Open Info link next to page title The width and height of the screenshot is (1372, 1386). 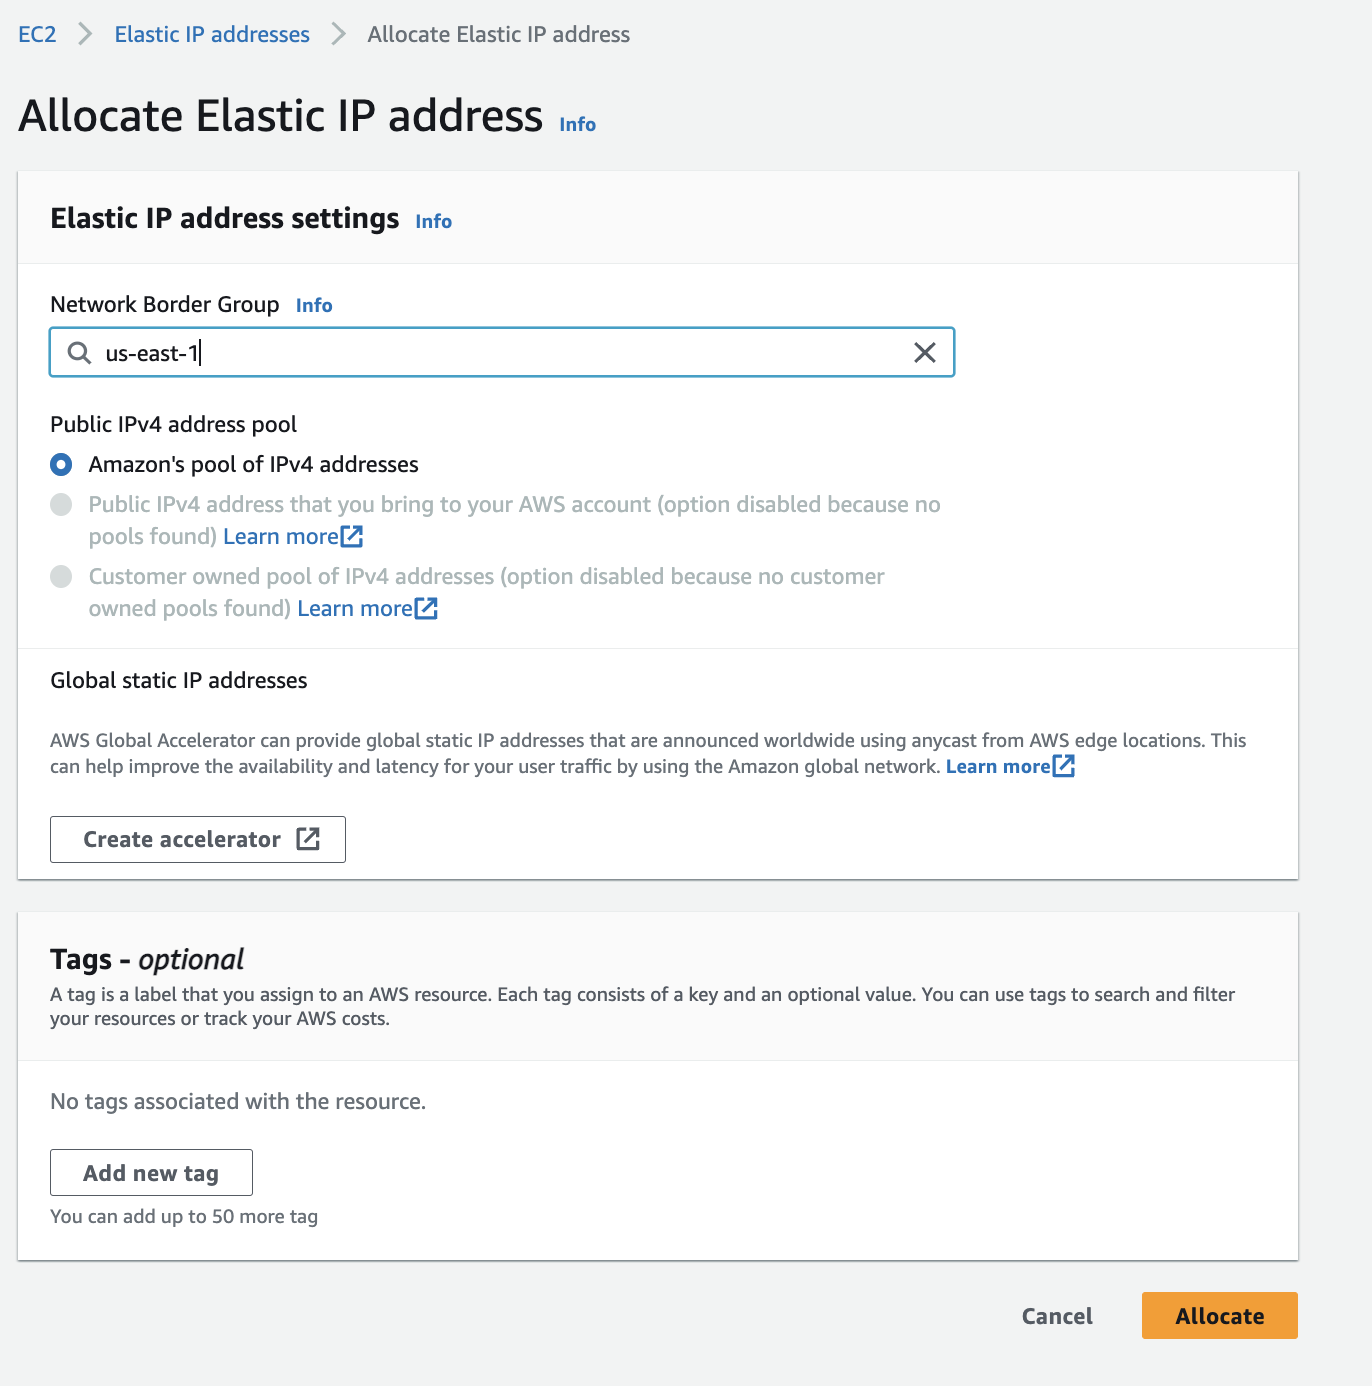(x=577, y=125)
